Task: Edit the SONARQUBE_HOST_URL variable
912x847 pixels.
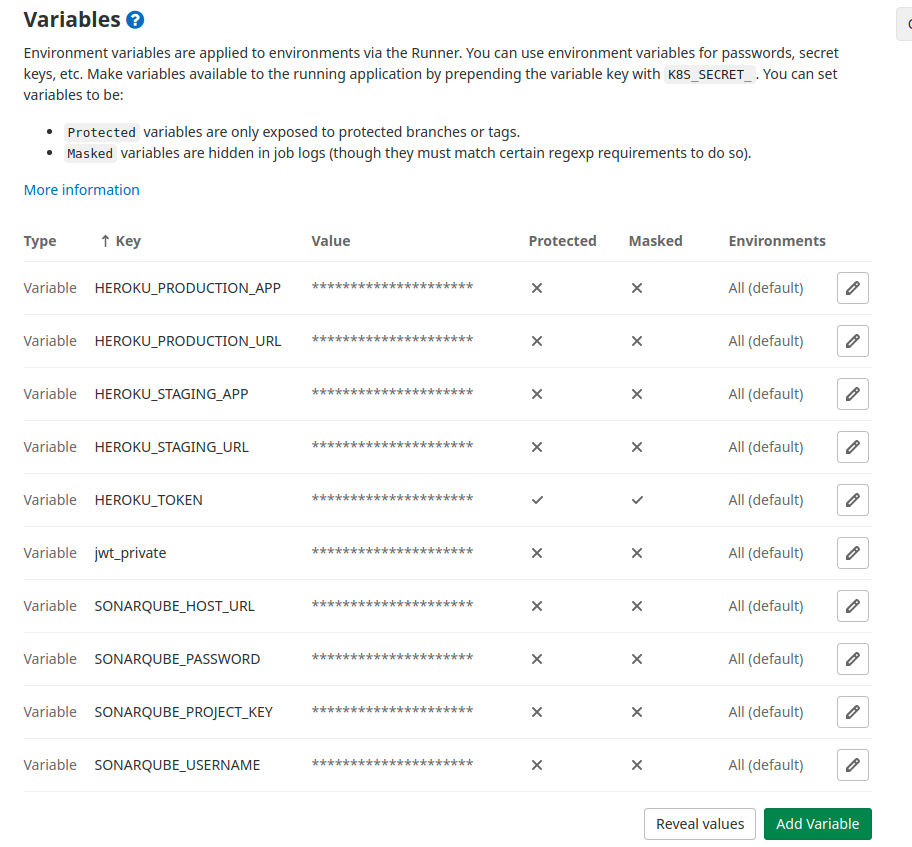Action: click(852, 606)
